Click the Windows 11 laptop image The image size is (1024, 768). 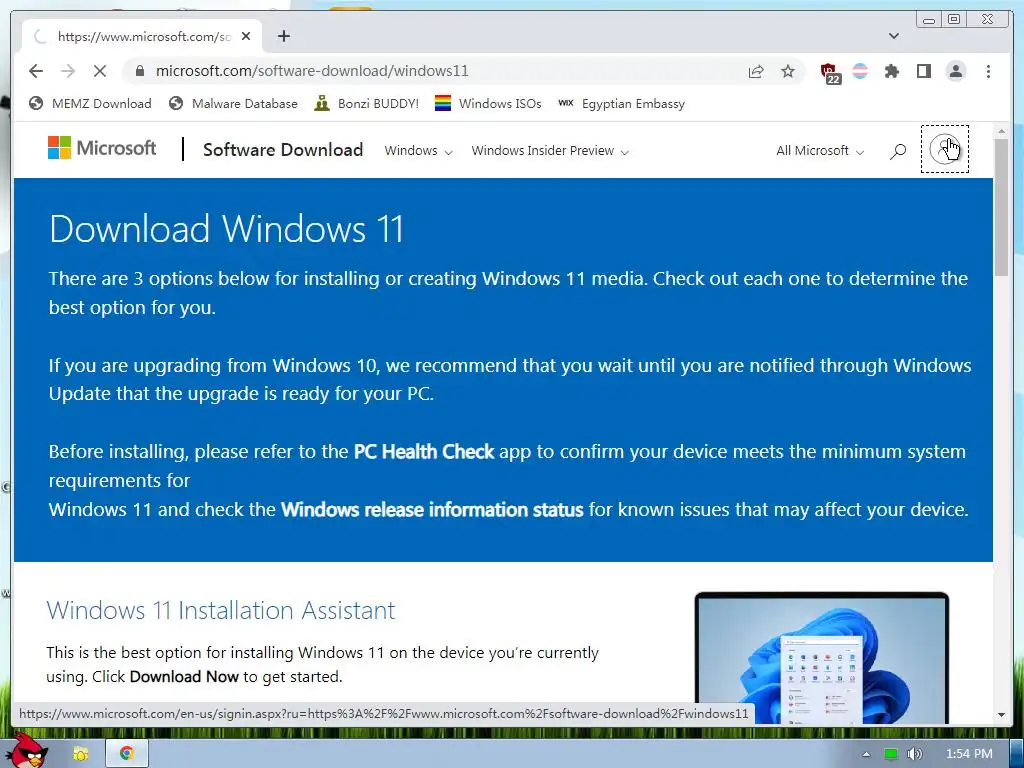pyautogui.click(x=822, y=658)
